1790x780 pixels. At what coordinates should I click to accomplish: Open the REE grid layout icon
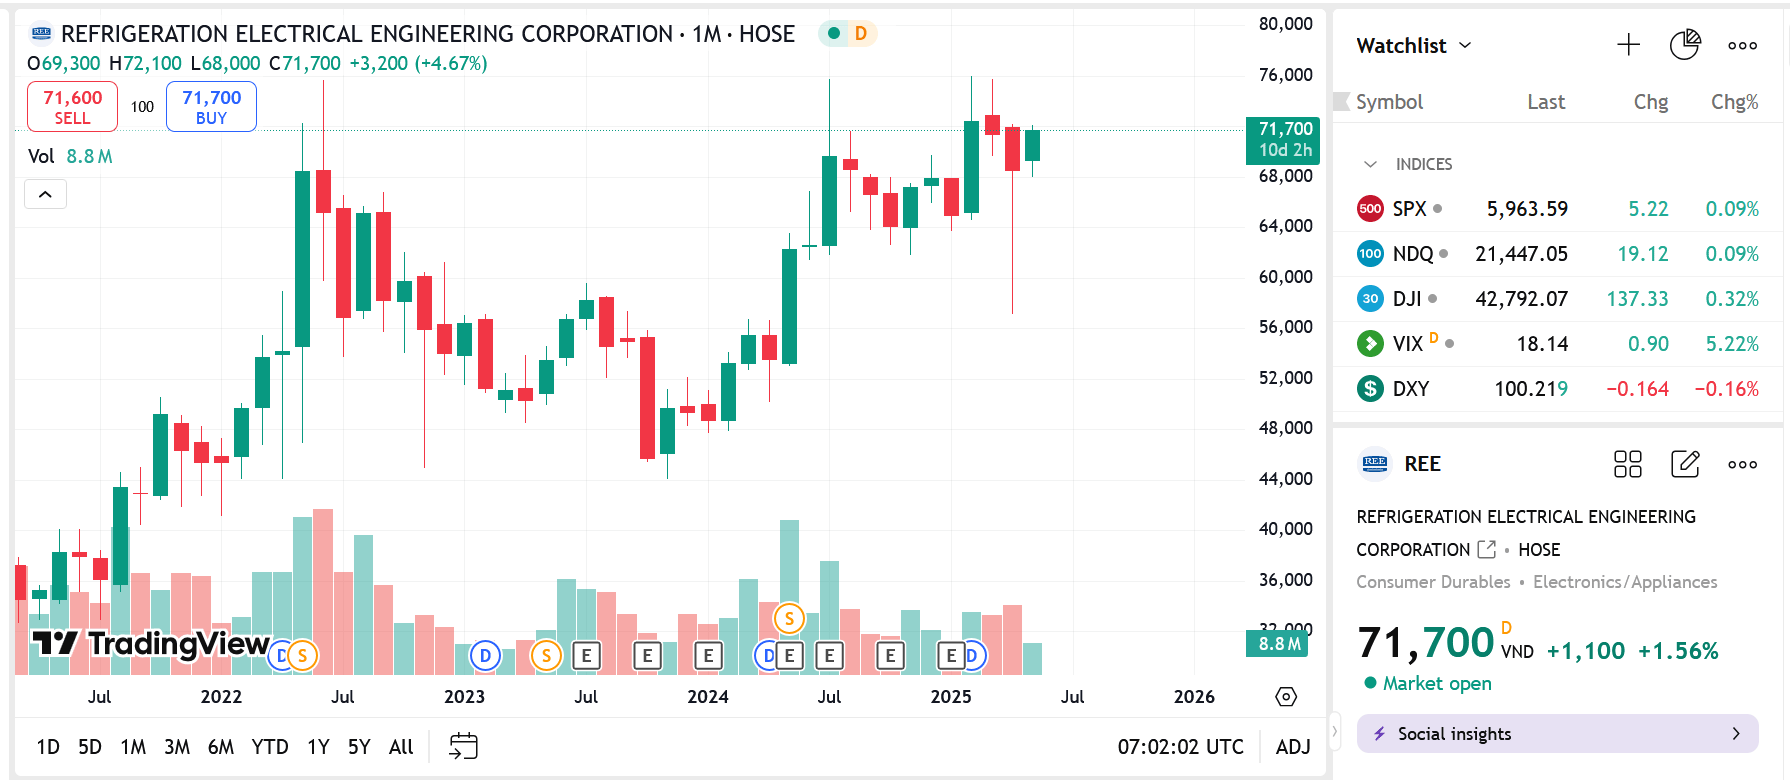pyautogui.click(x=1628, y=464)
